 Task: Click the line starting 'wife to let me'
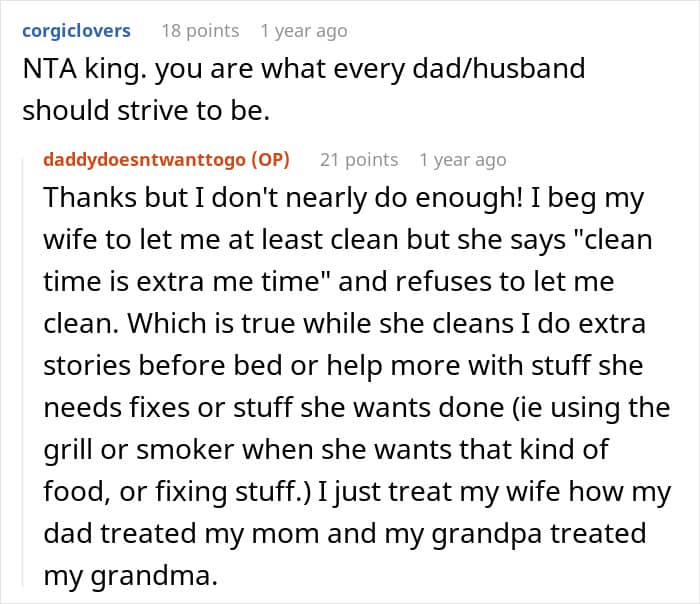click(x=348, y=240)
